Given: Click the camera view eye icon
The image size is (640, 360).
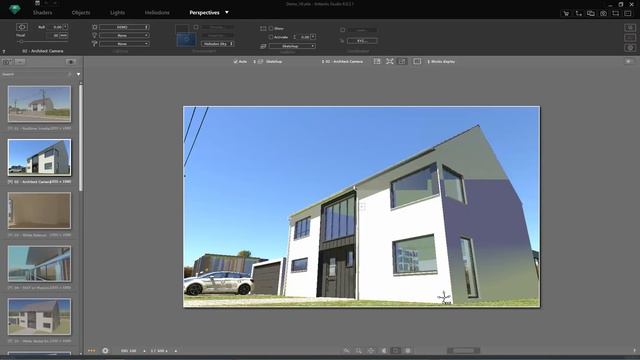Looking at the screenshot, I should tap(22, 27).
